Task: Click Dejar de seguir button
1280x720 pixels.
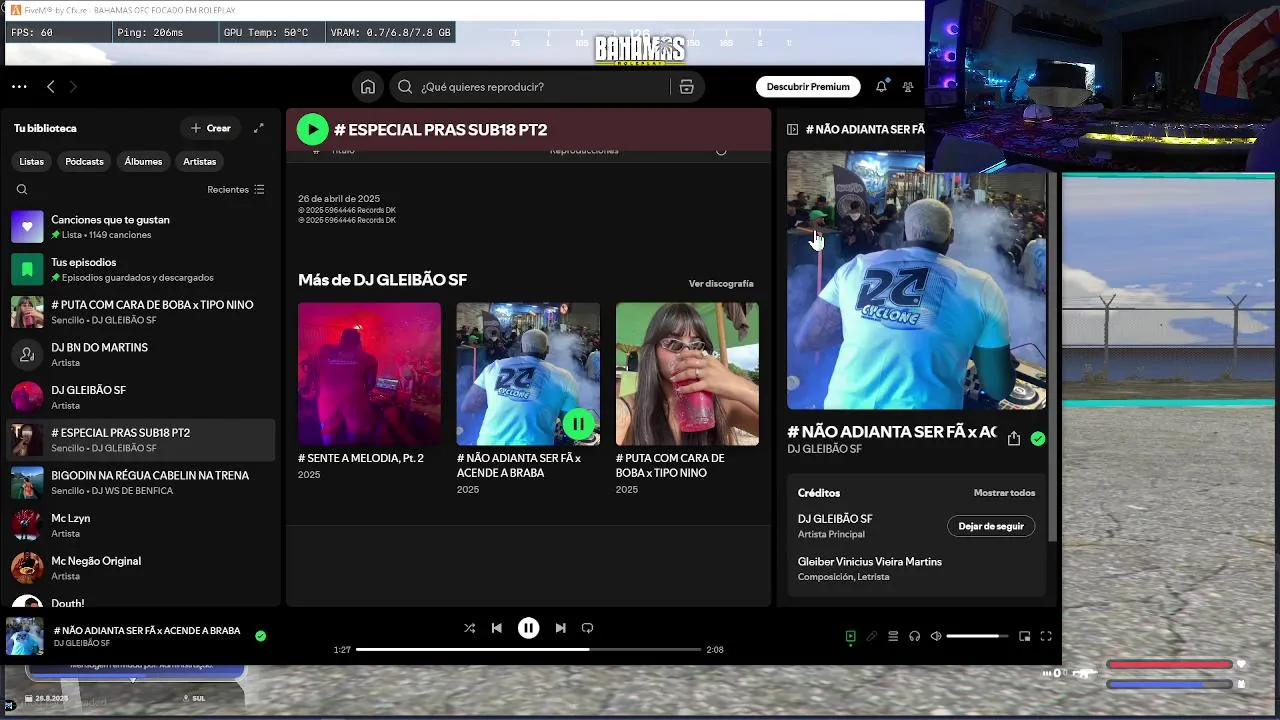Action: pos(991,526)
